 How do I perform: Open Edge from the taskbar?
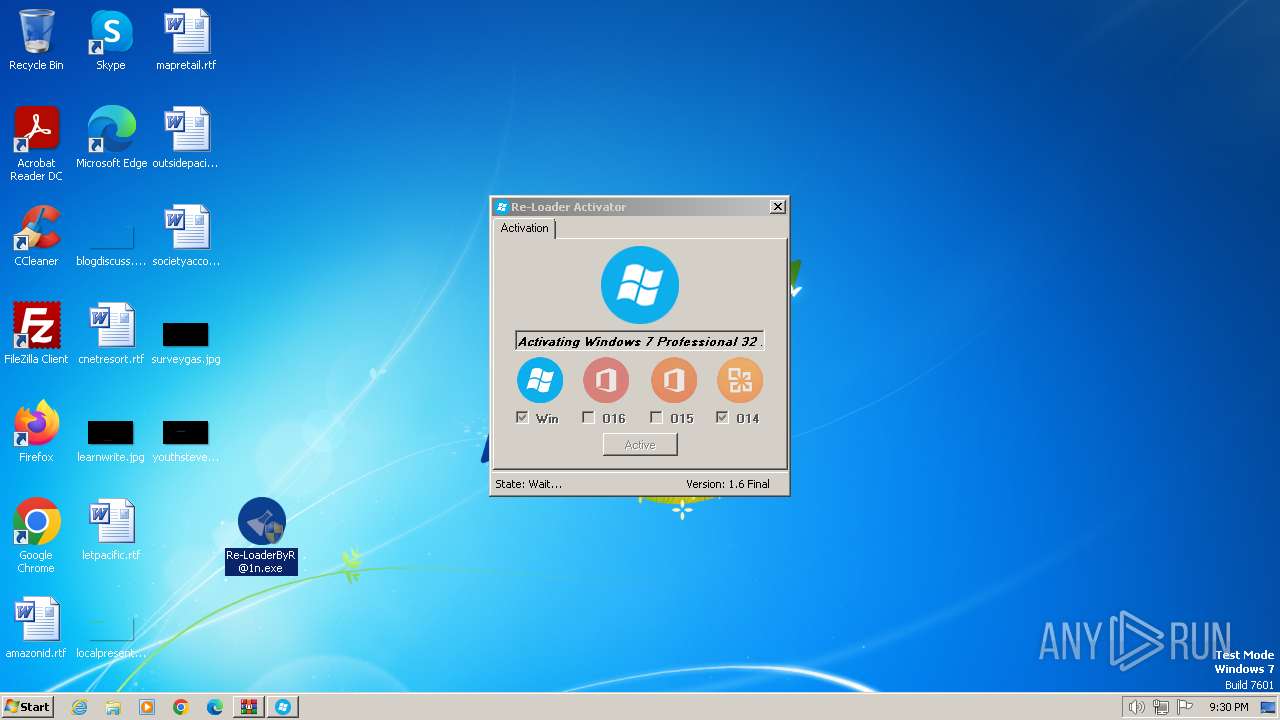coord(215,707)
